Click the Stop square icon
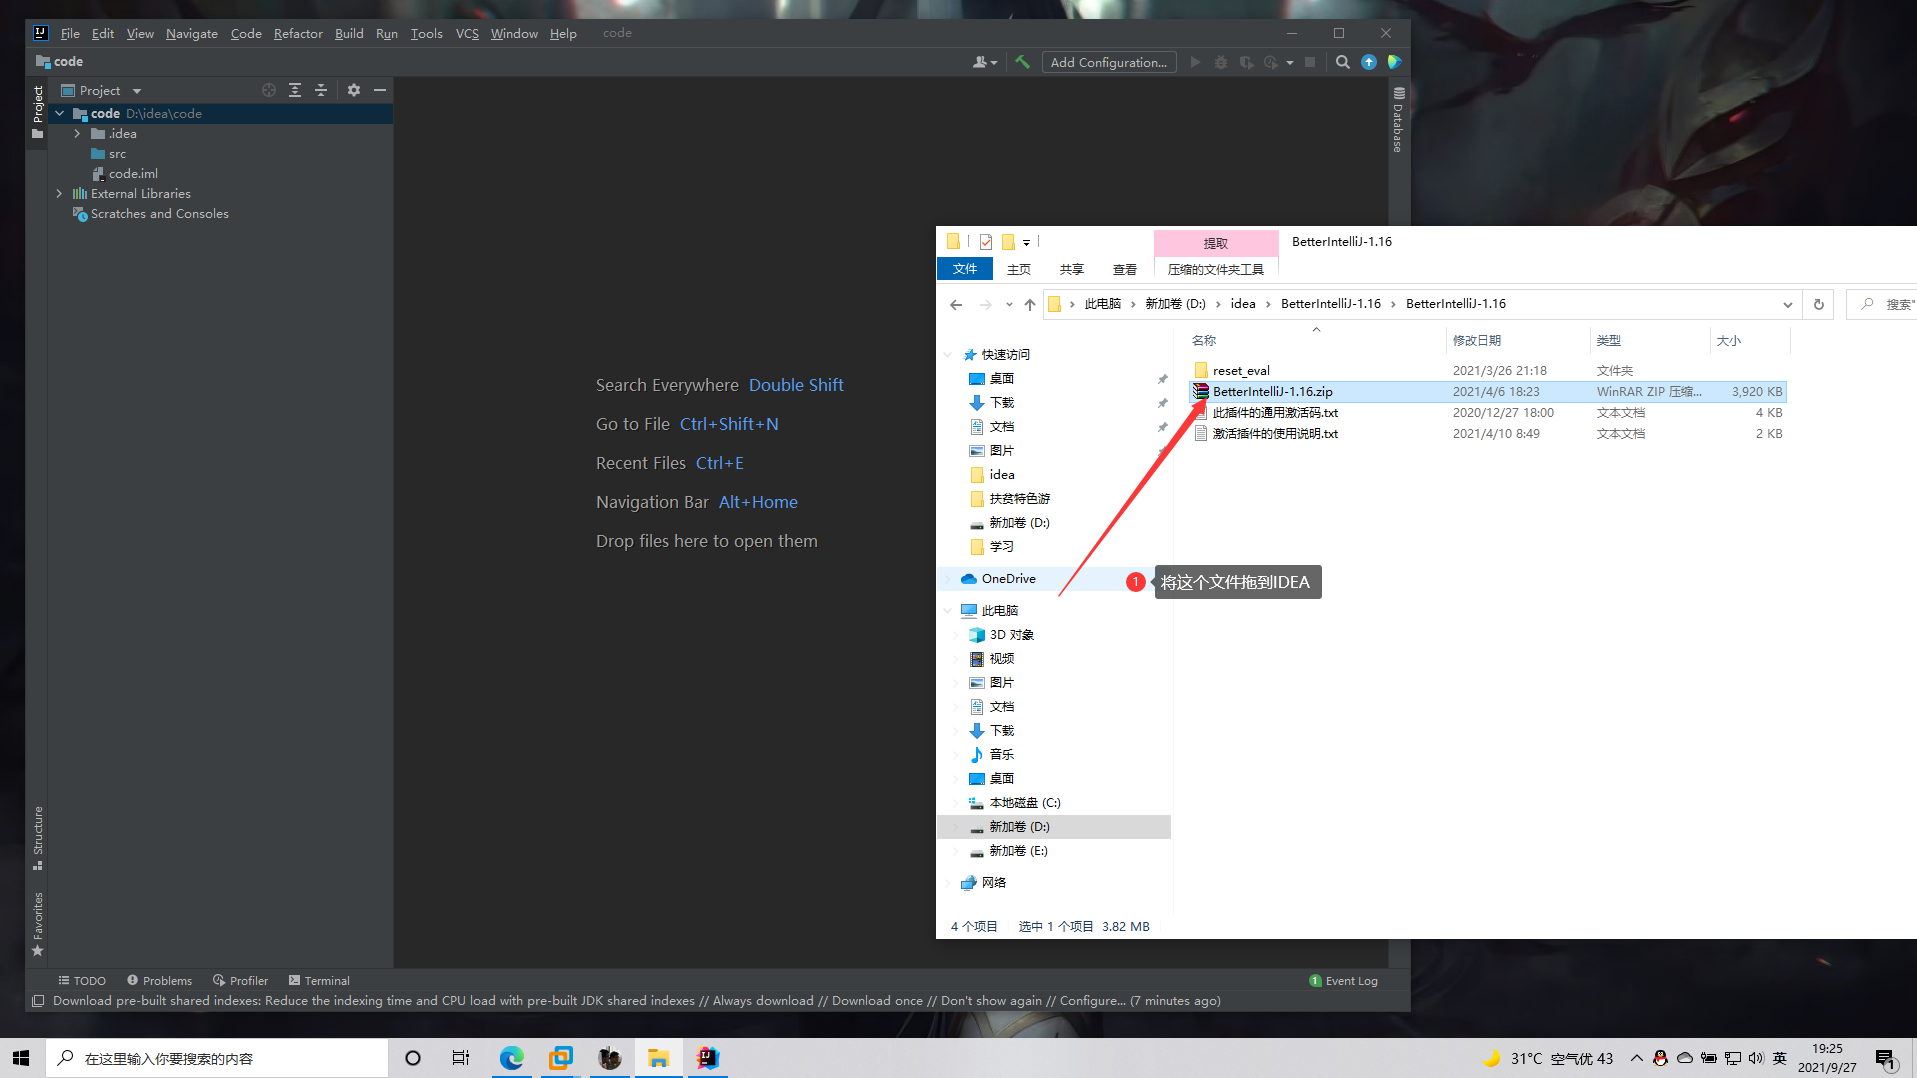Screen dimensions: 1917x1078 tap(1310, 62)
